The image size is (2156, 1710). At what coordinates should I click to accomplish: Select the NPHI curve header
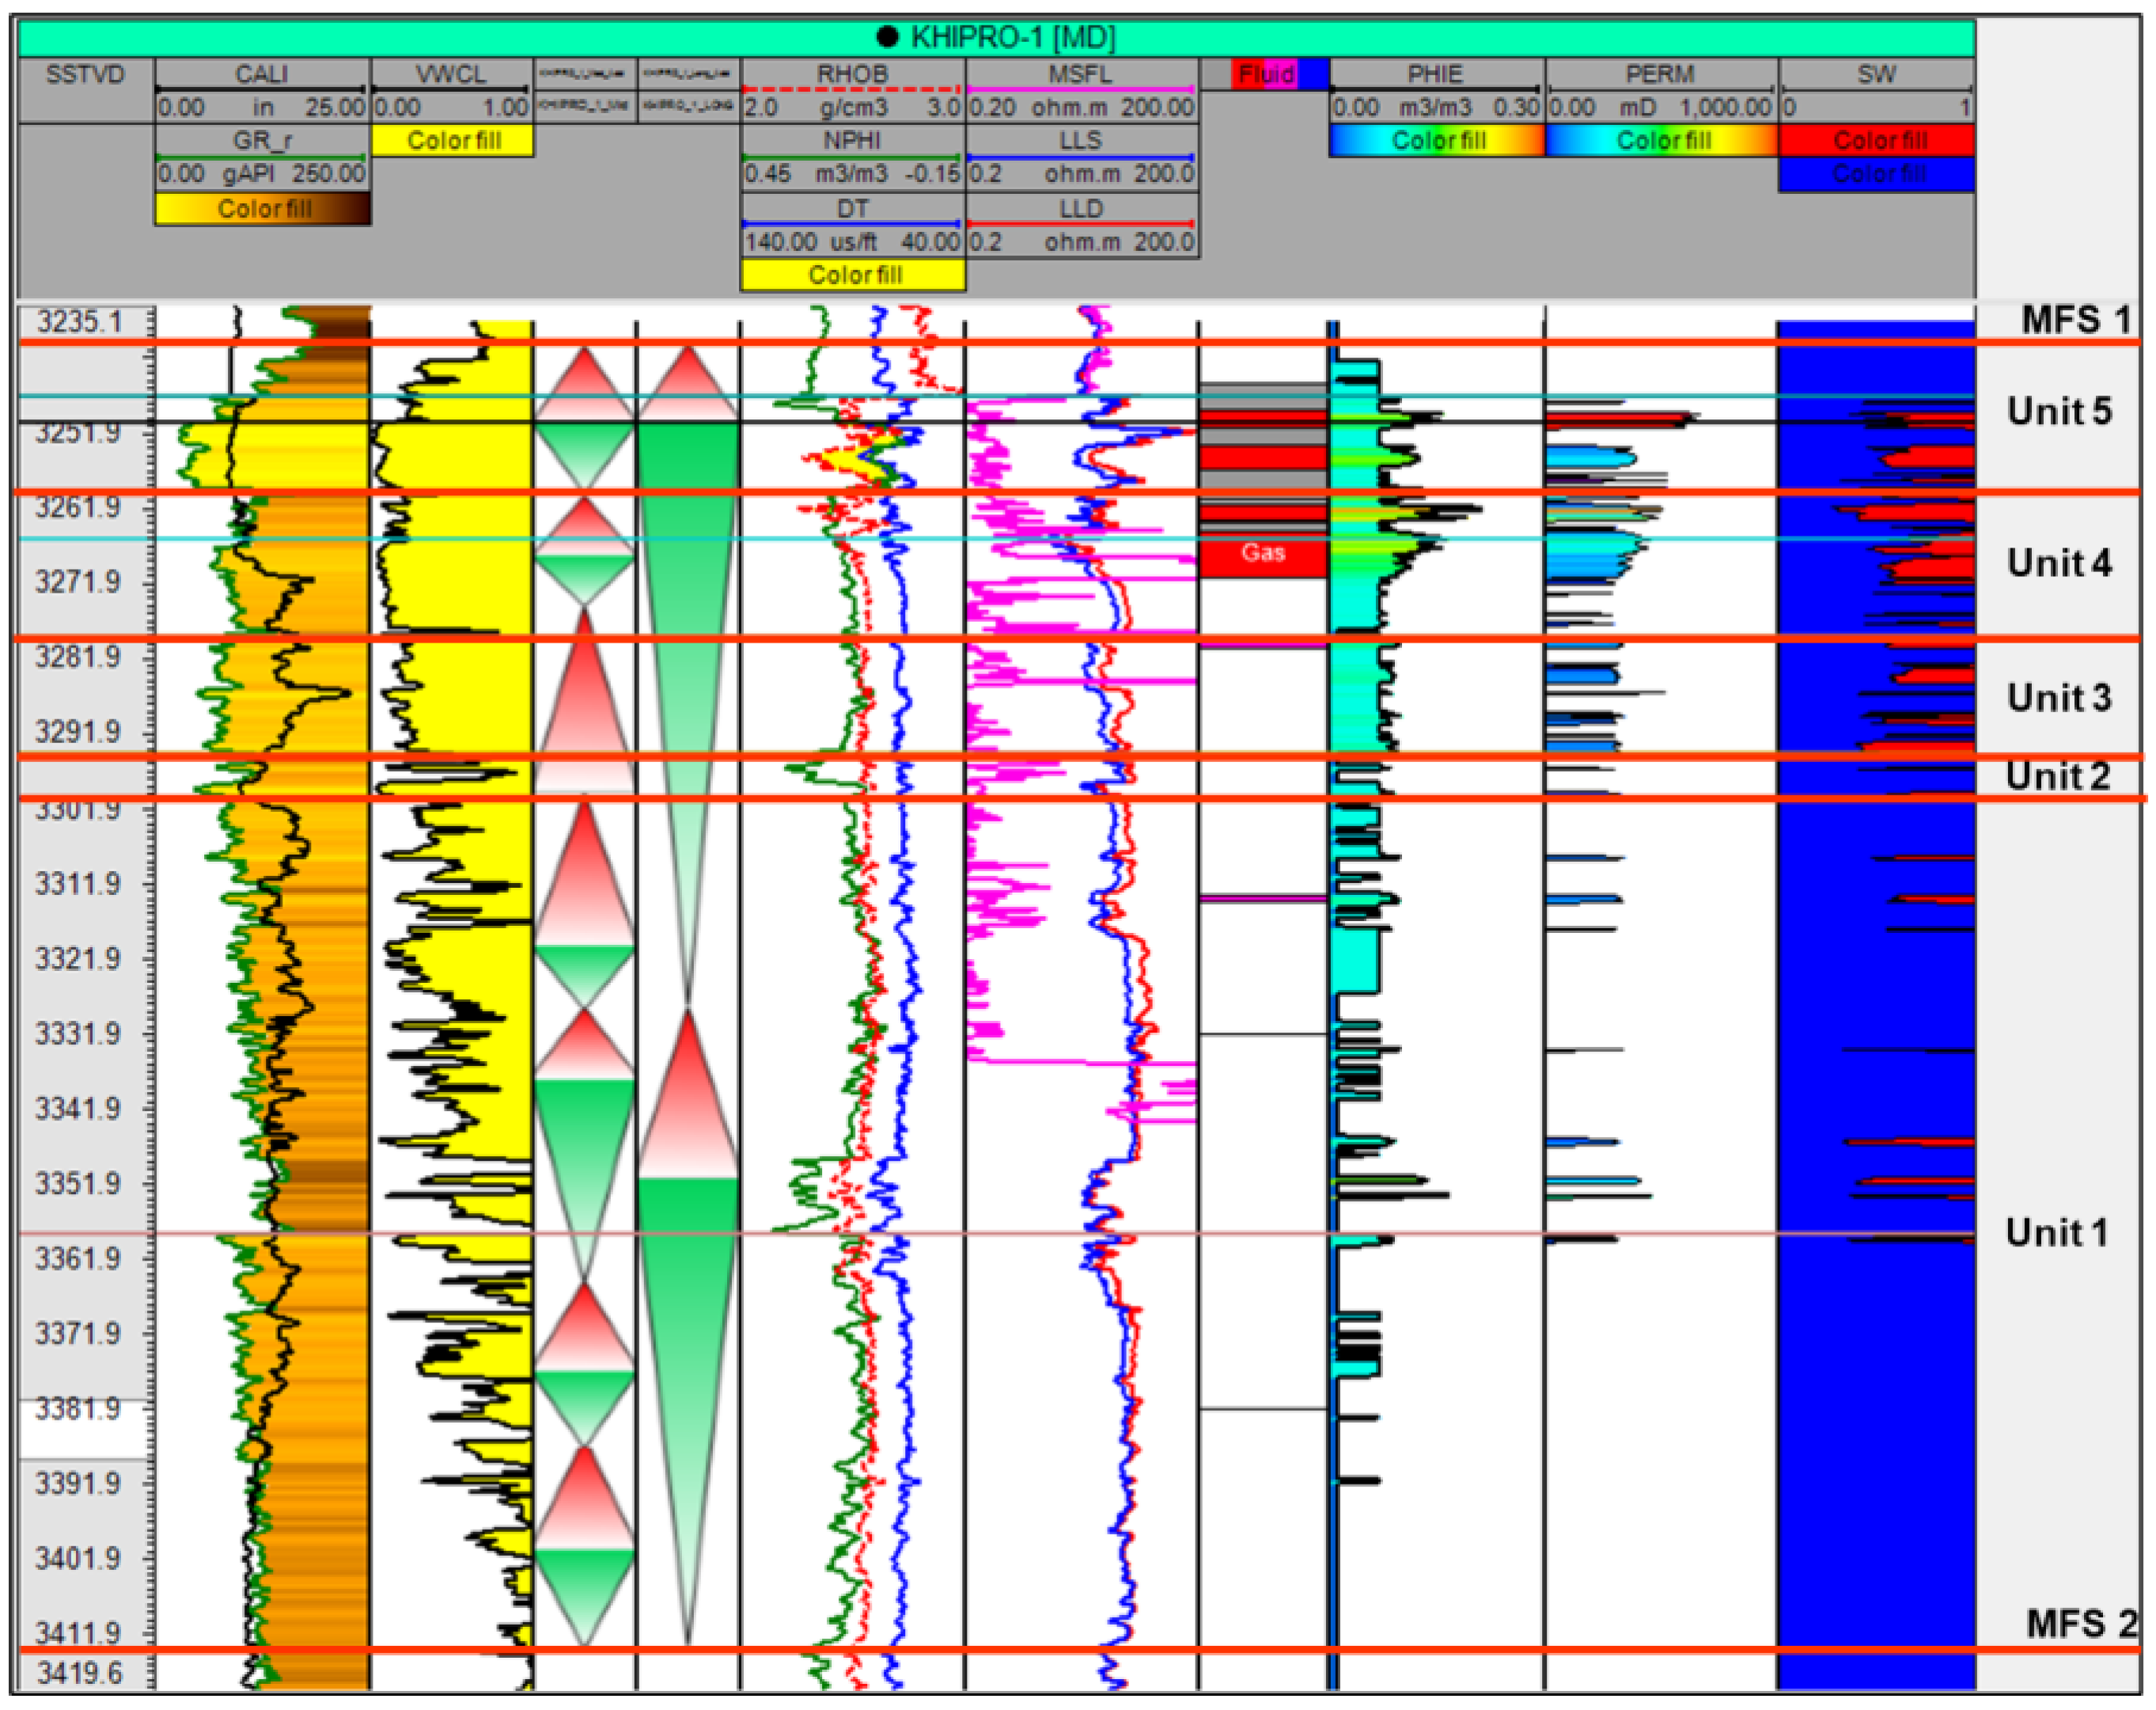[x=852, y=140]
